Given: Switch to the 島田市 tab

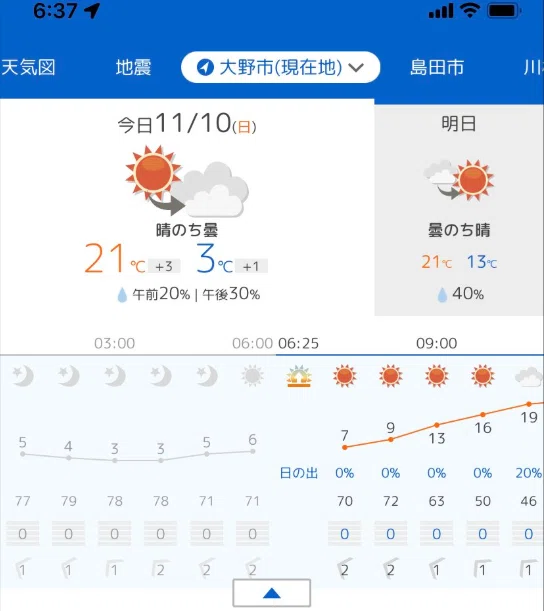Looking at the screenshot, I should point(437,67).
